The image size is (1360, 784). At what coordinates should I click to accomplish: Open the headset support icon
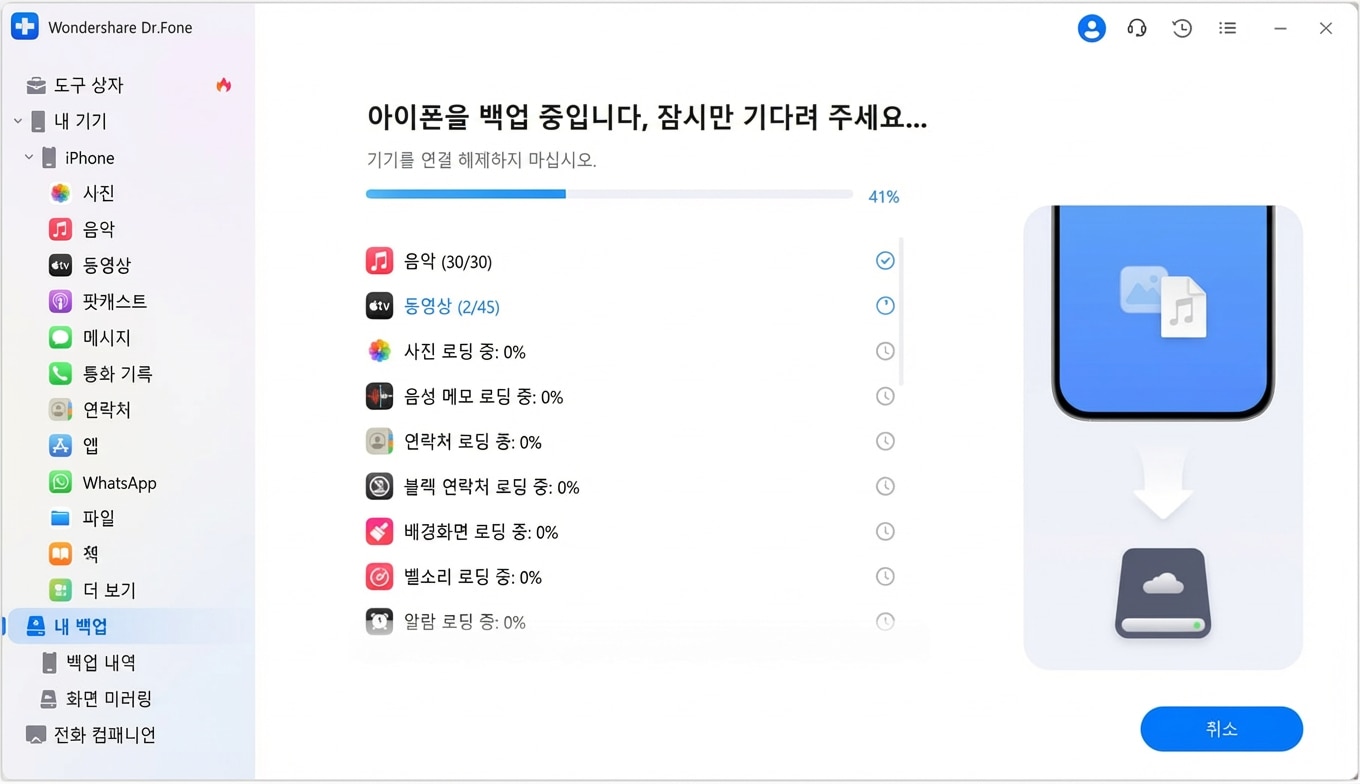(x=1137, y=29)
